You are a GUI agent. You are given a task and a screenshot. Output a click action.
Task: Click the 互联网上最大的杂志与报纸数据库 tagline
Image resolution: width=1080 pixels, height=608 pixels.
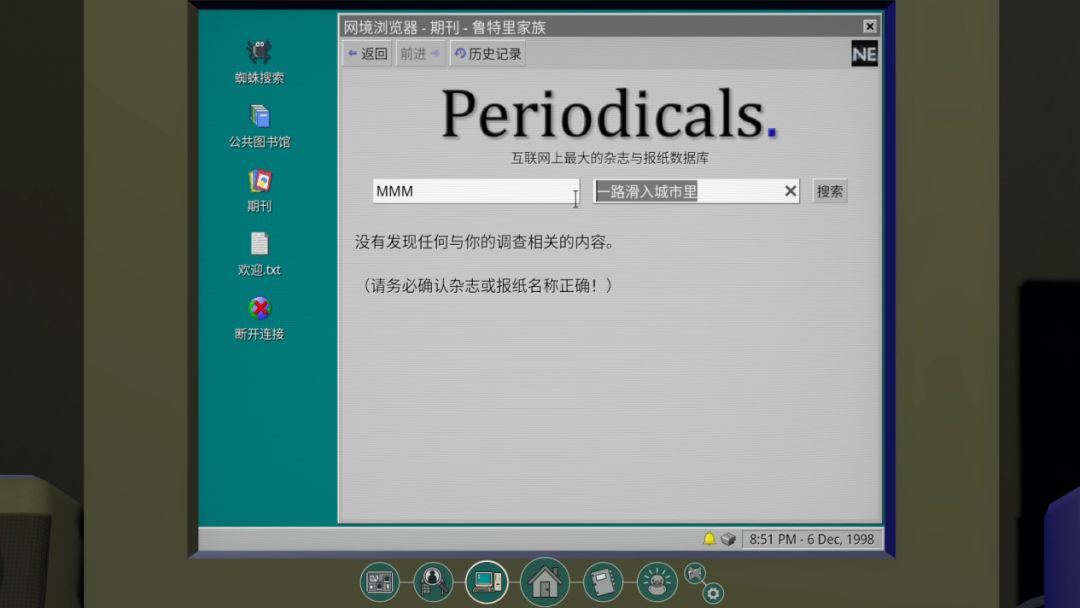click(610, 158)
